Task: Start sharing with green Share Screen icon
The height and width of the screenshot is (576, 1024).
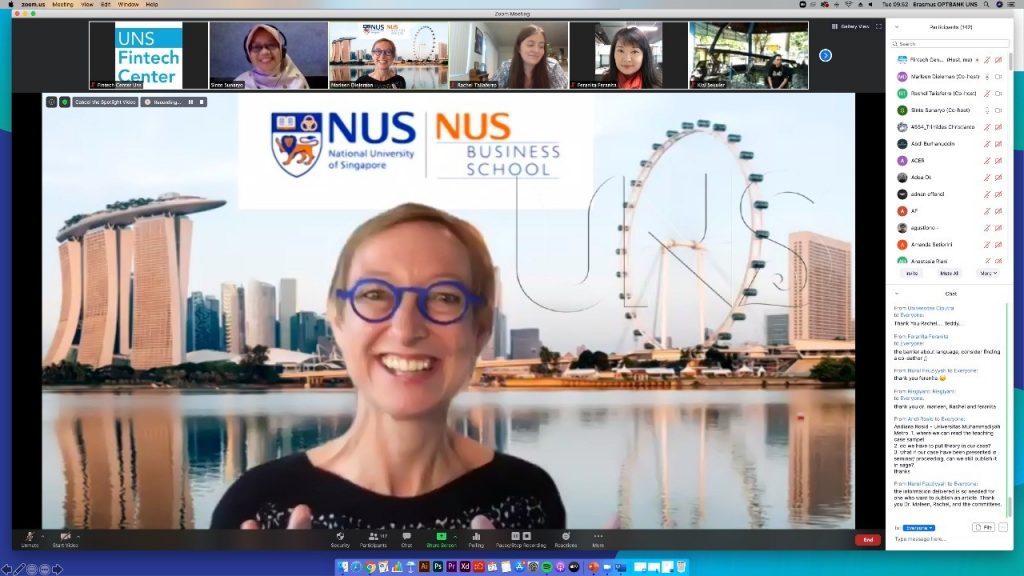Action: coord(441,537)
